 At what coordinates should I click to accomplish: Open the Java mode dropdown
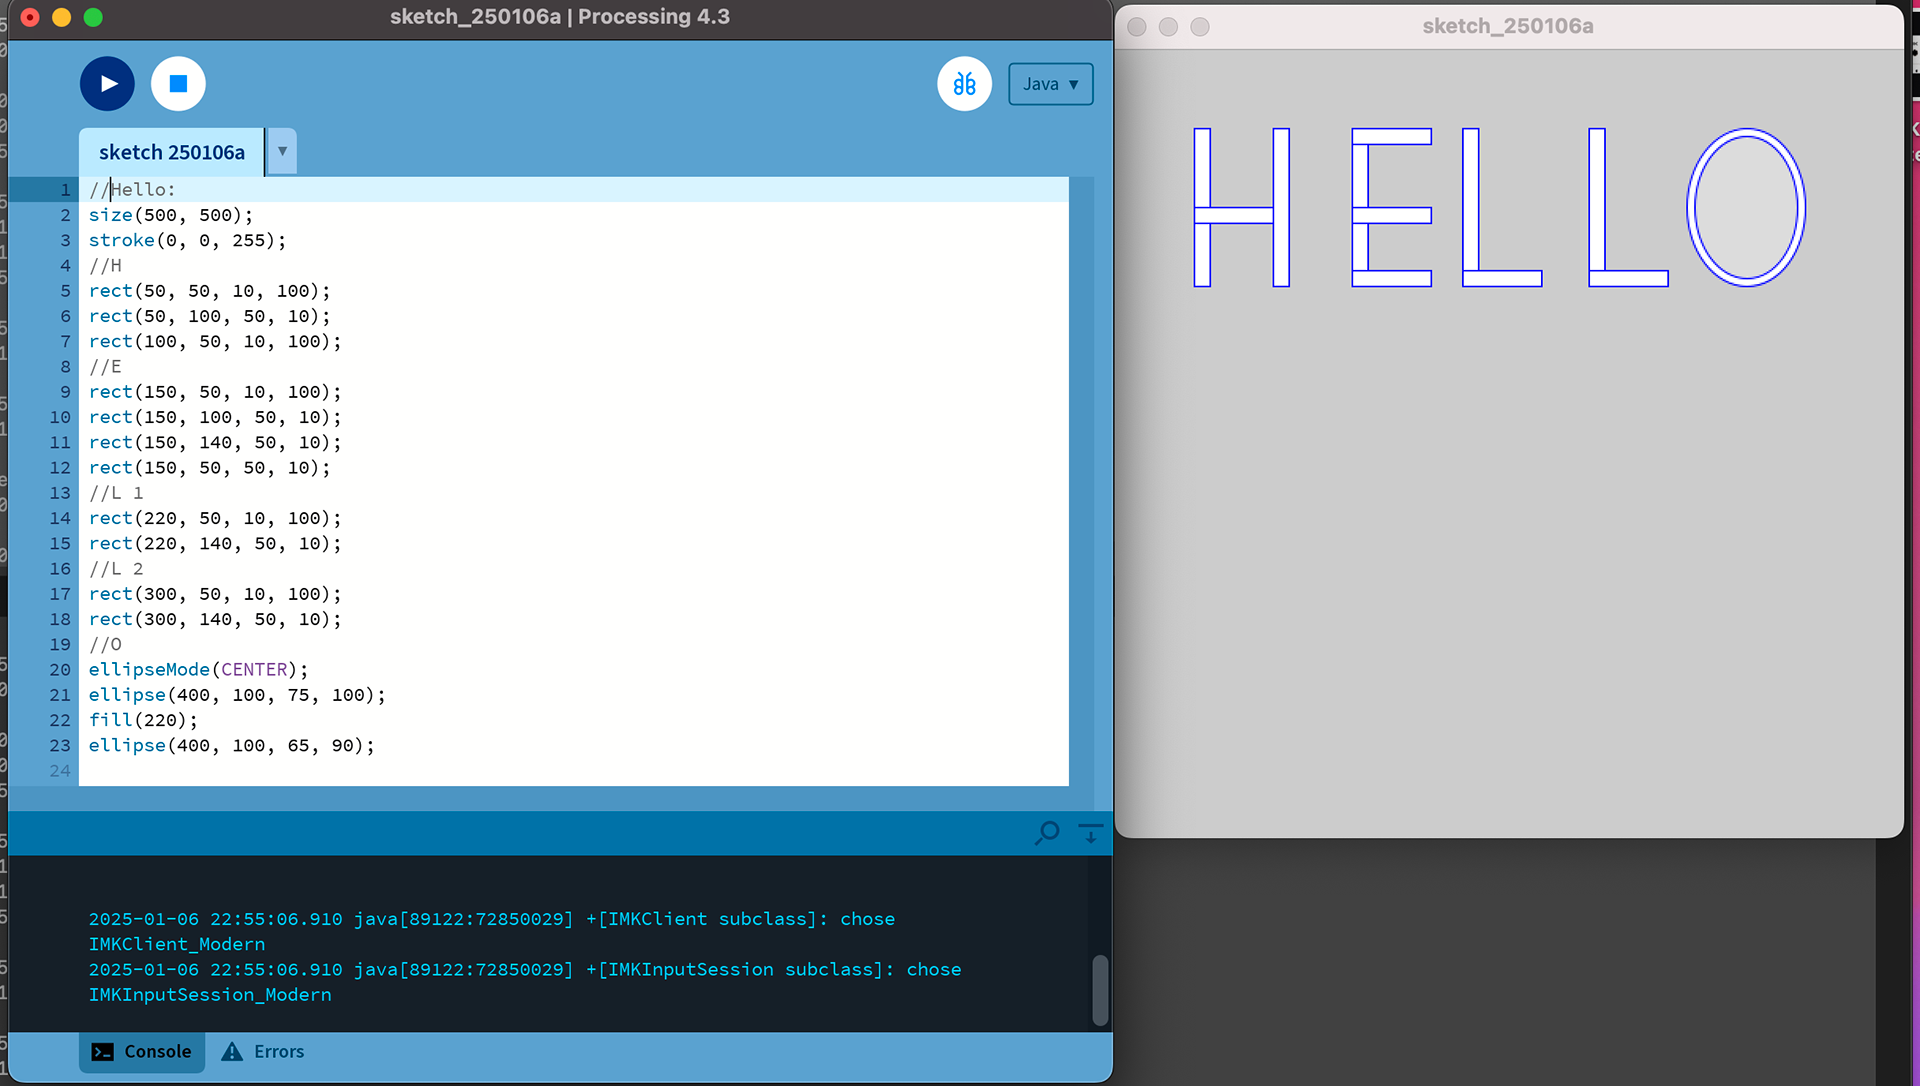click(1050, 84)
